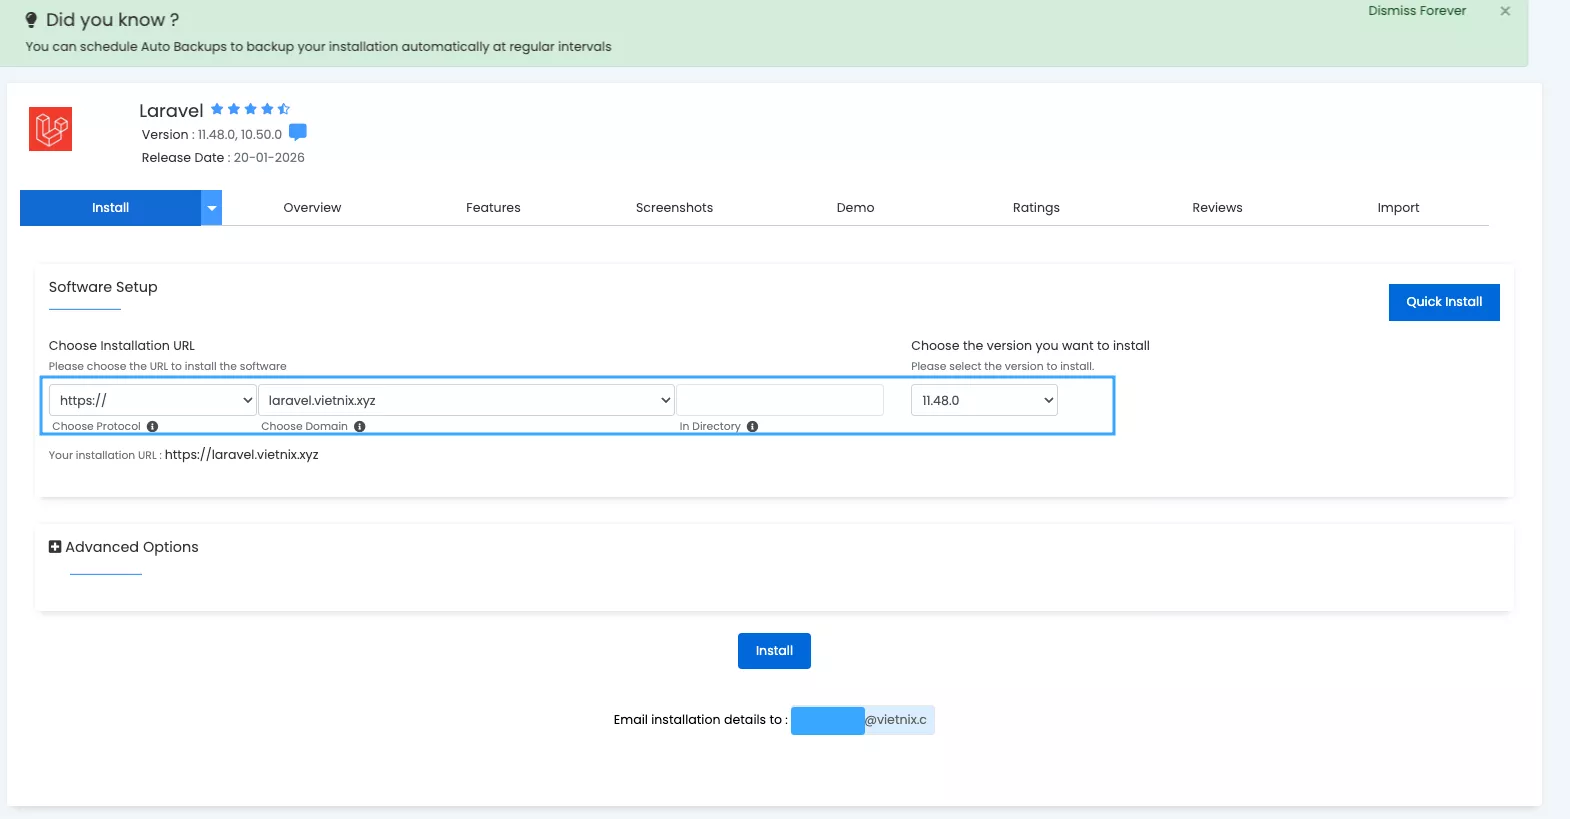Open the Install tab dropdown arrow
The height and width of the screenshot is (819, 1570).
(212, 208)
